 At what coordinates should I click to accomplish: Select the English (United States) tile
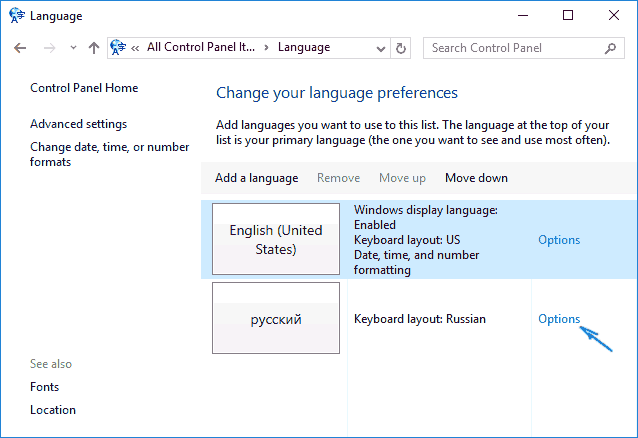pos(276,239)
